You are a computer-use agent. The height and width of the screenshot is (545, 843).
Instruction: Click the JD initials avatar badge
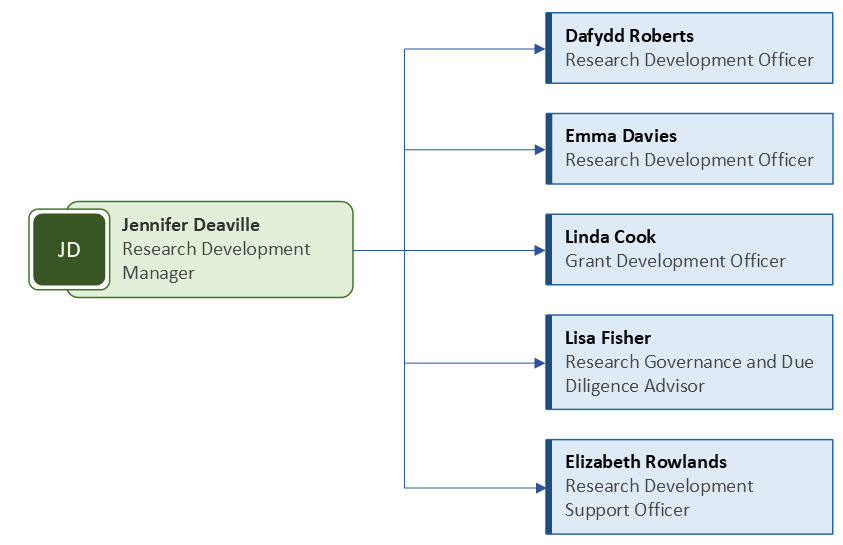pos(69,249)
